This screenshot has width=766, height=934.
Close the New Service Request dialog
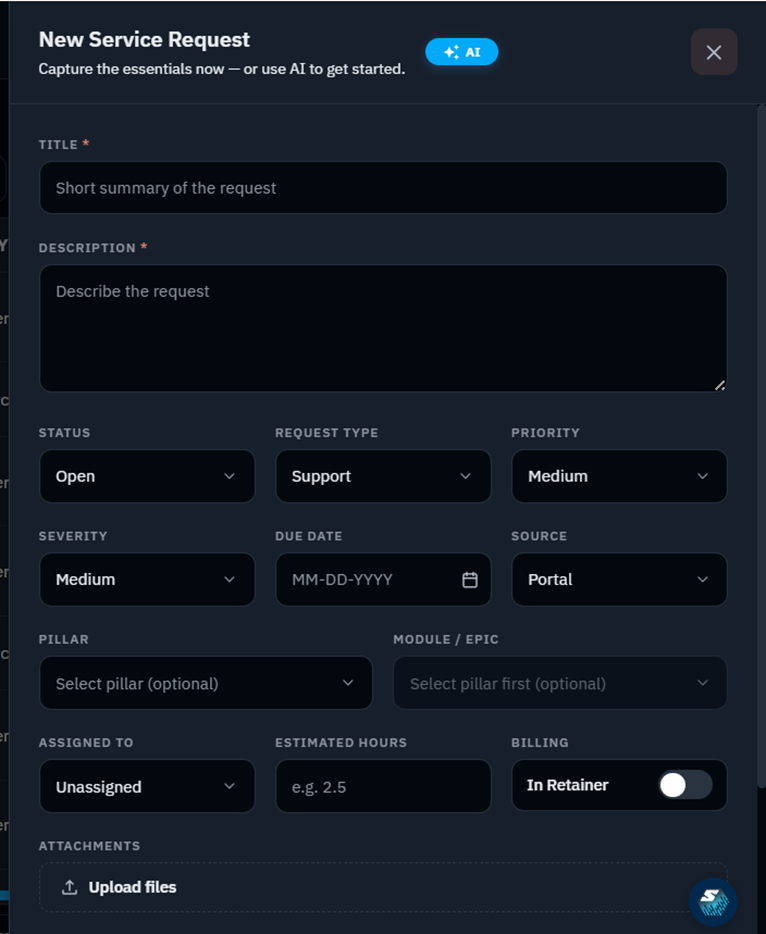click(714, 52)
